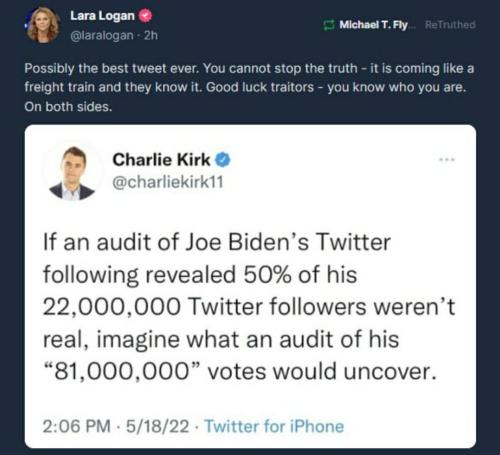500x455 pixels.
Task: Click Charlie Kirk's blue verified checkmark
Action: pyautogui.click(x=222, y=160)
